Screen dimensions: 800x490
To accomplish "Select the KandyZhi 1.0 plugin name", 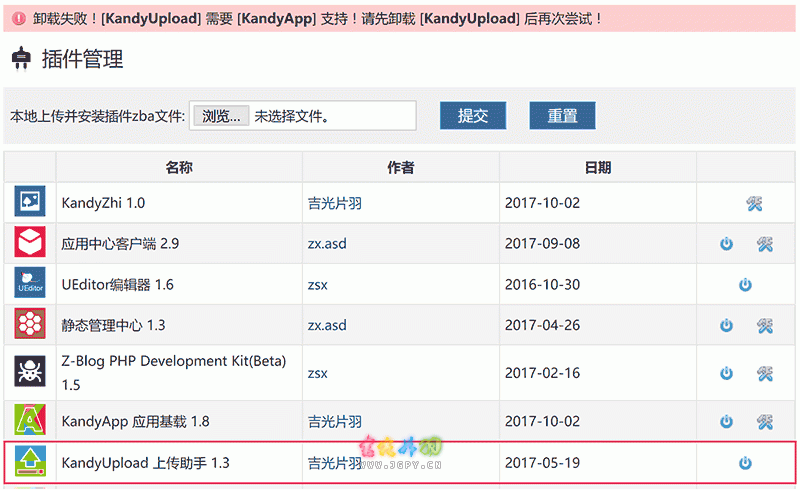I will click(x=103, y=203).
